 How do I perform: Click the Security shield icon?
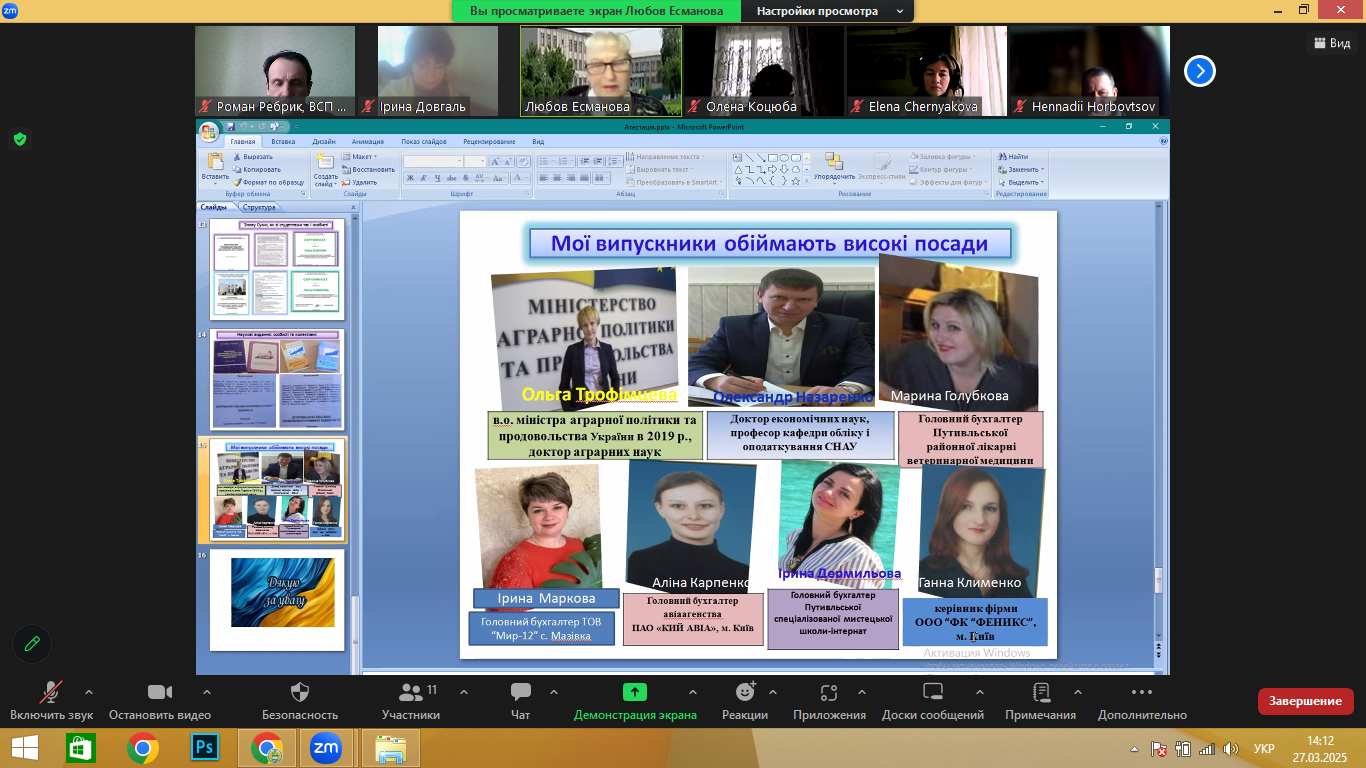click(299, 692)
